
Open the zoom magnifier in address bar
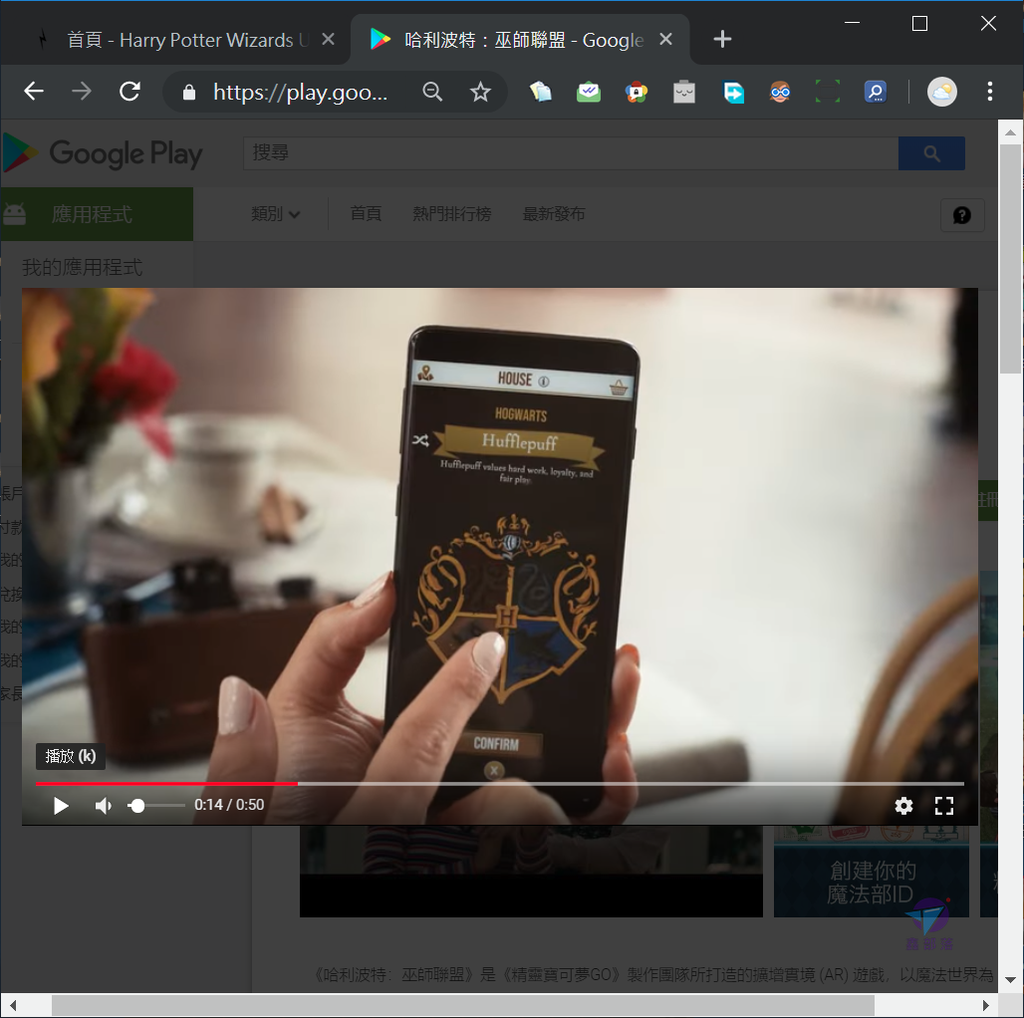(432, 91)
